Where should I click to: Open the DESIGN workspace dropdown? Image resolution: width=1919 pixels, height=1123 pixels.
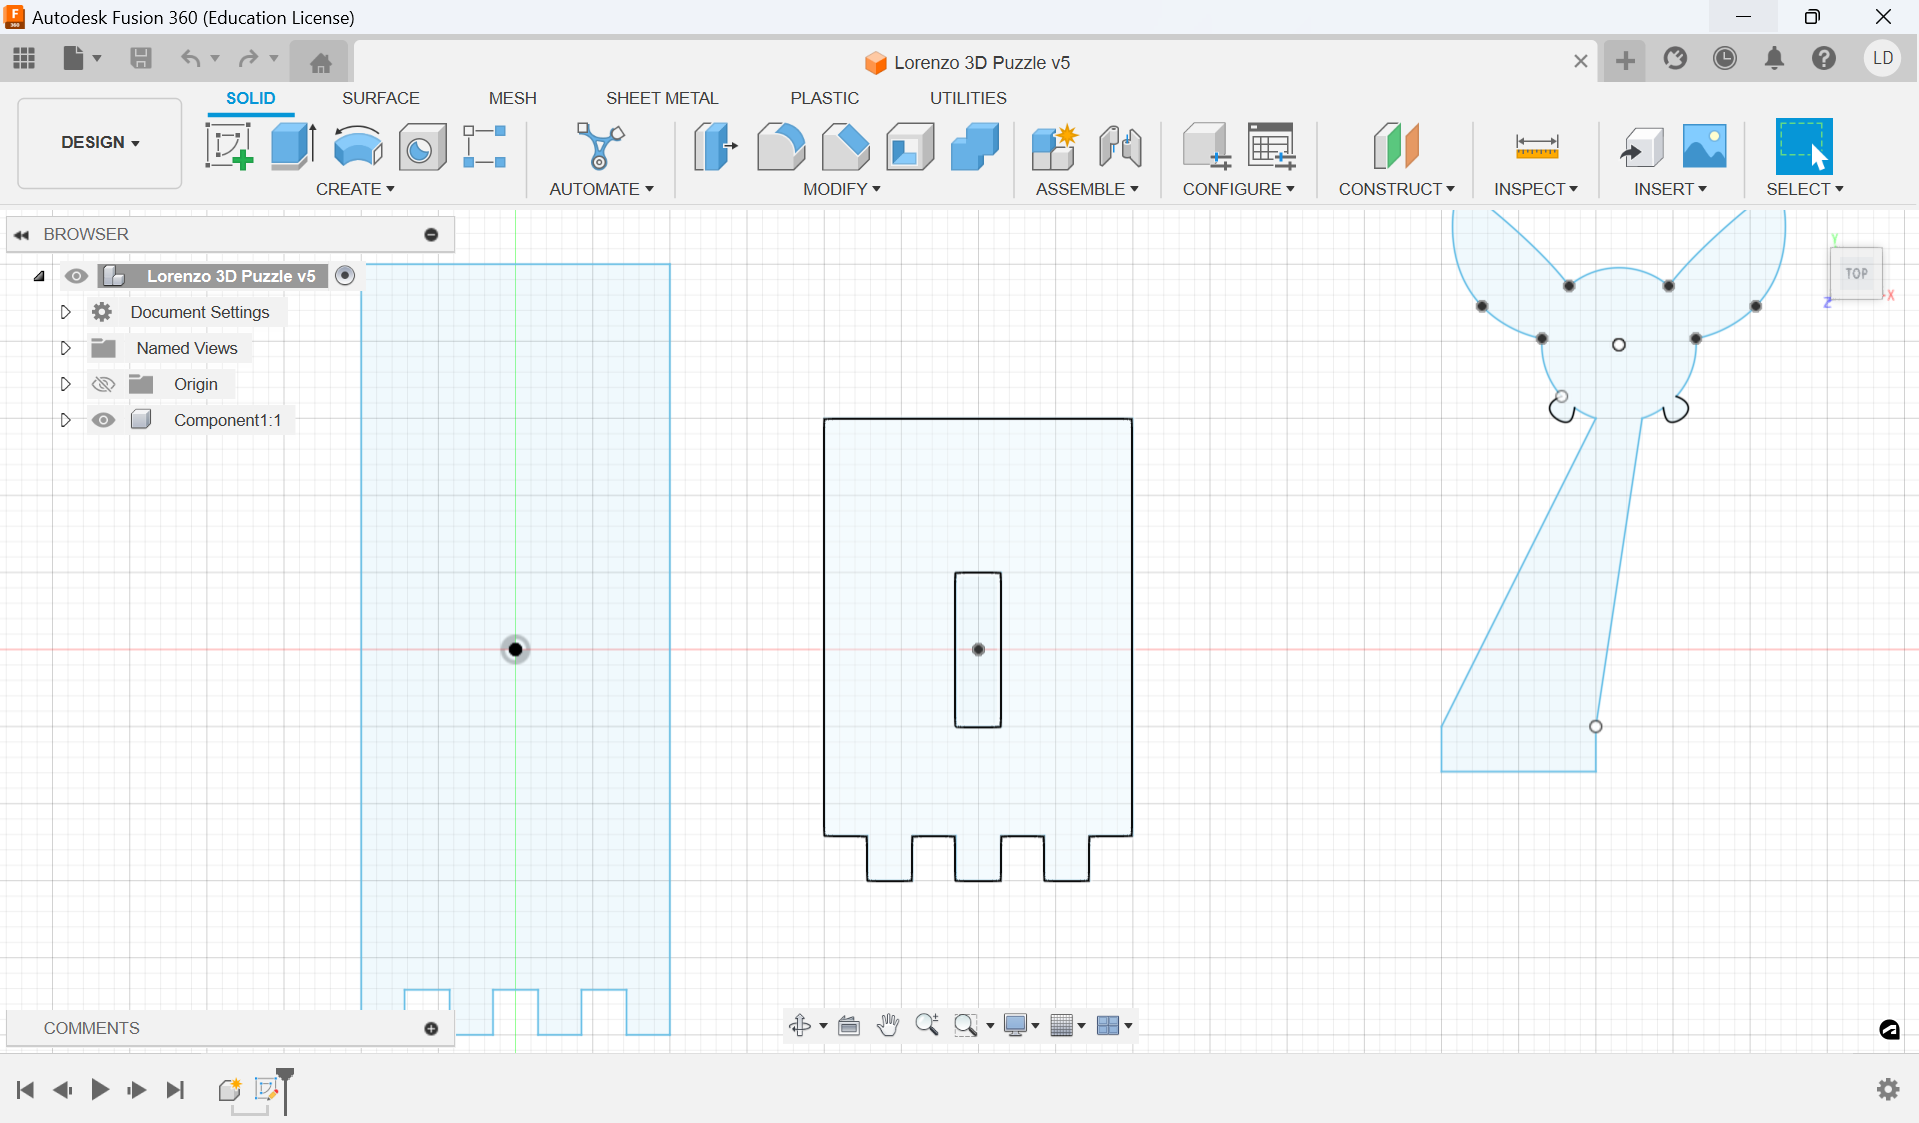100,142
